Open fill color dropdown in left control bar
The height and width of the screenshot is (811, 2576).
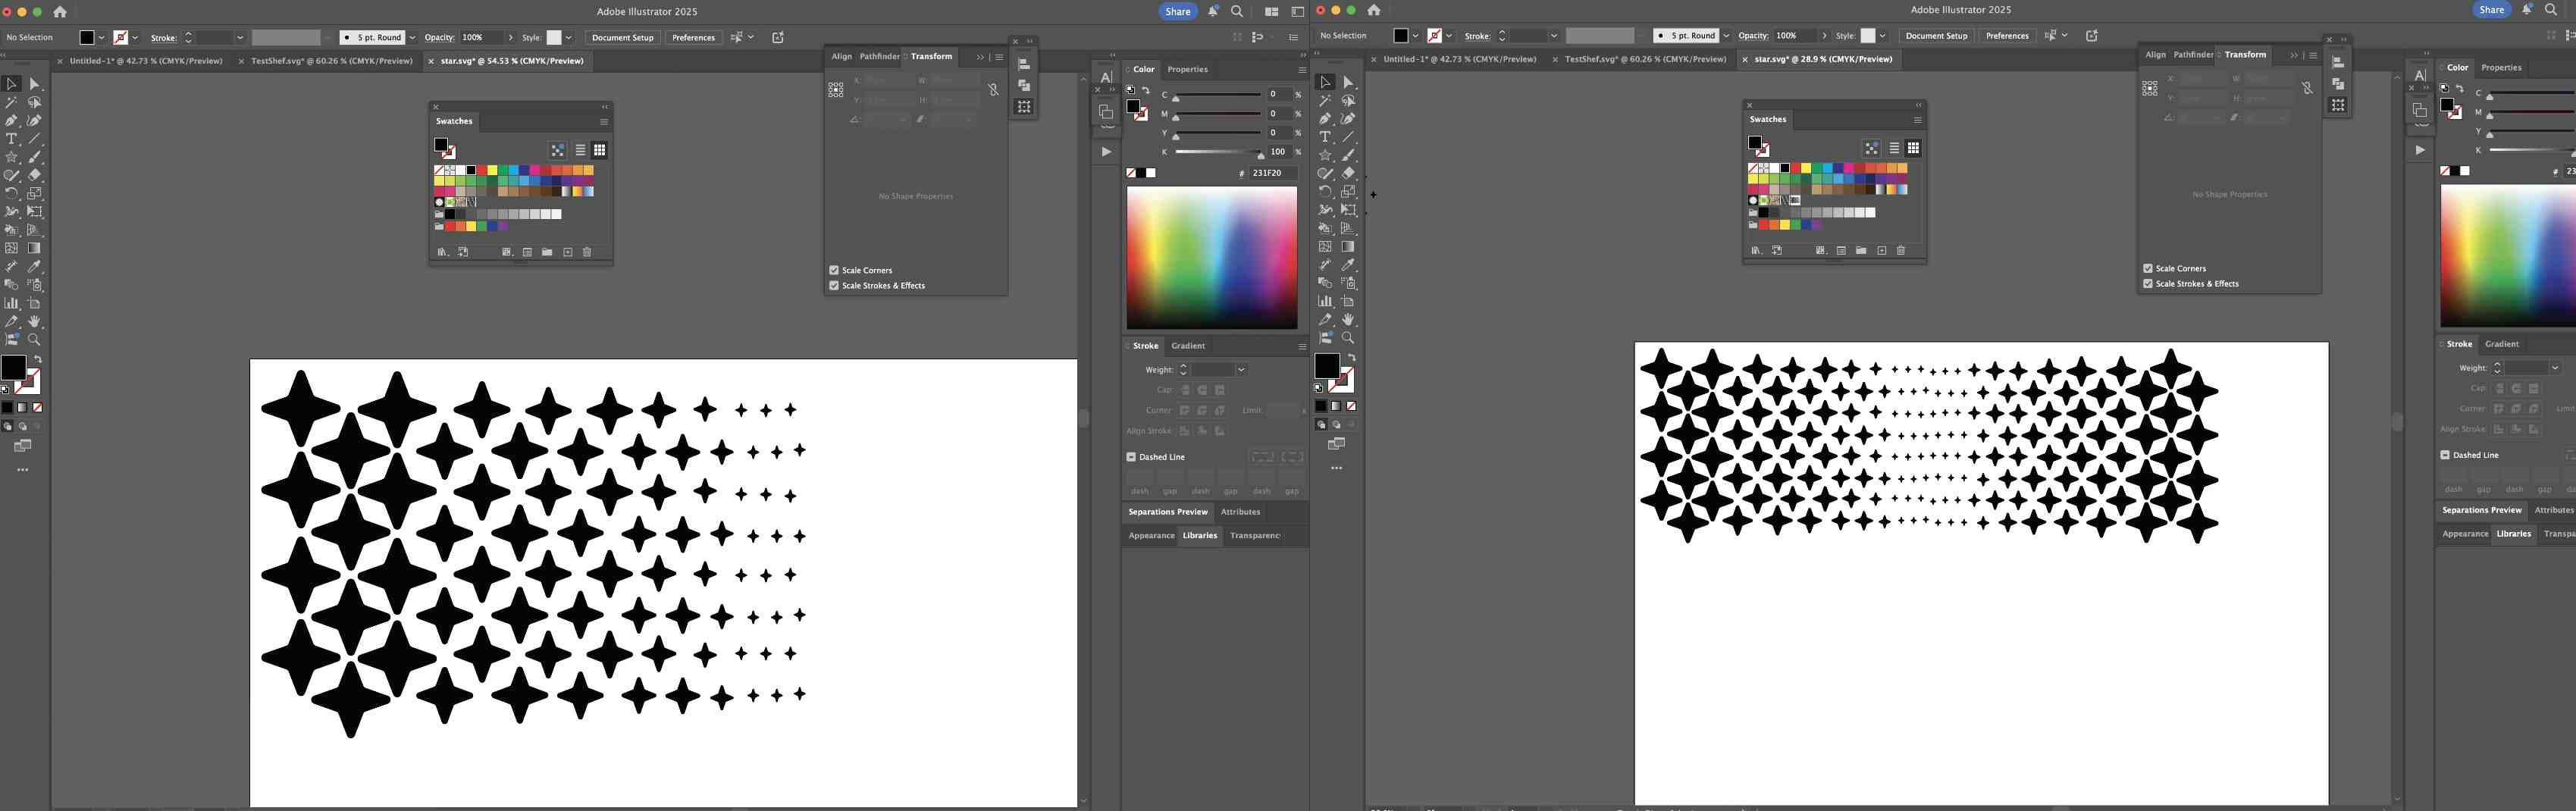[102, 37]
